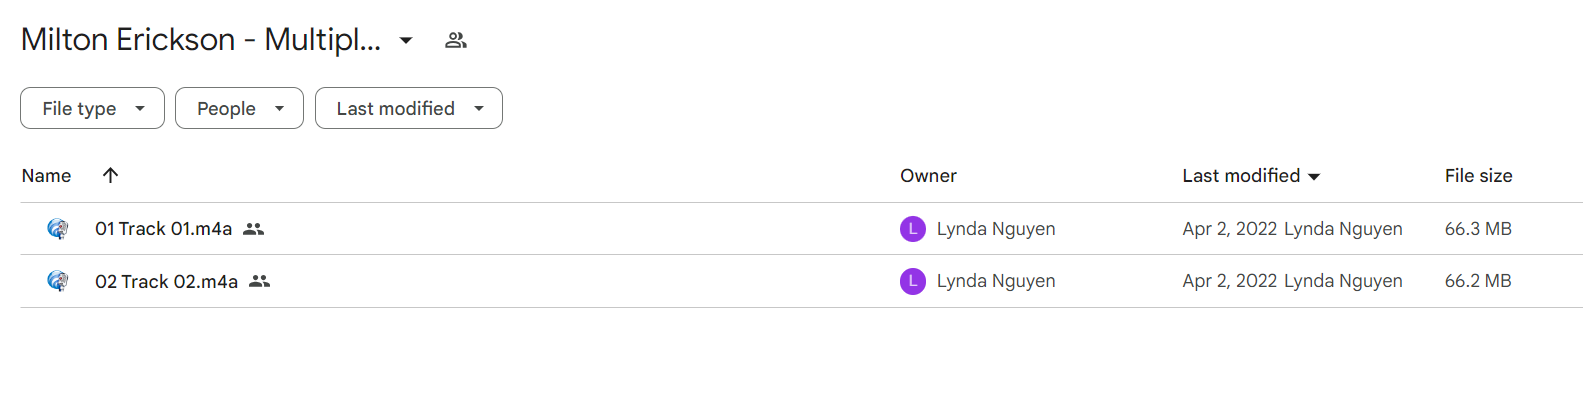Viewport: 1583px width, 408px height.
Task: Click the sort direction arrow beside Name
Action: (x=110, y=175)
